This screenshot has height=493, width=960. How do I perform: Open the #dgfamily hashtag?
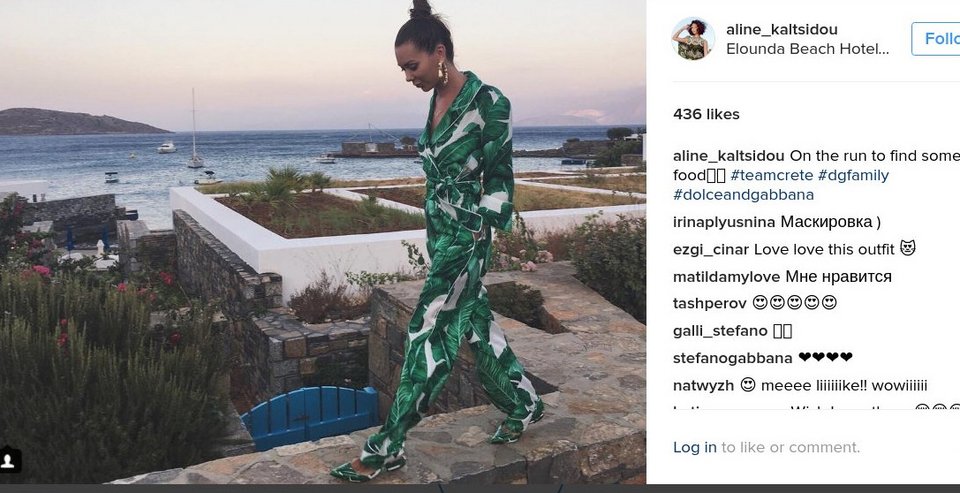[x=853, y=175]
